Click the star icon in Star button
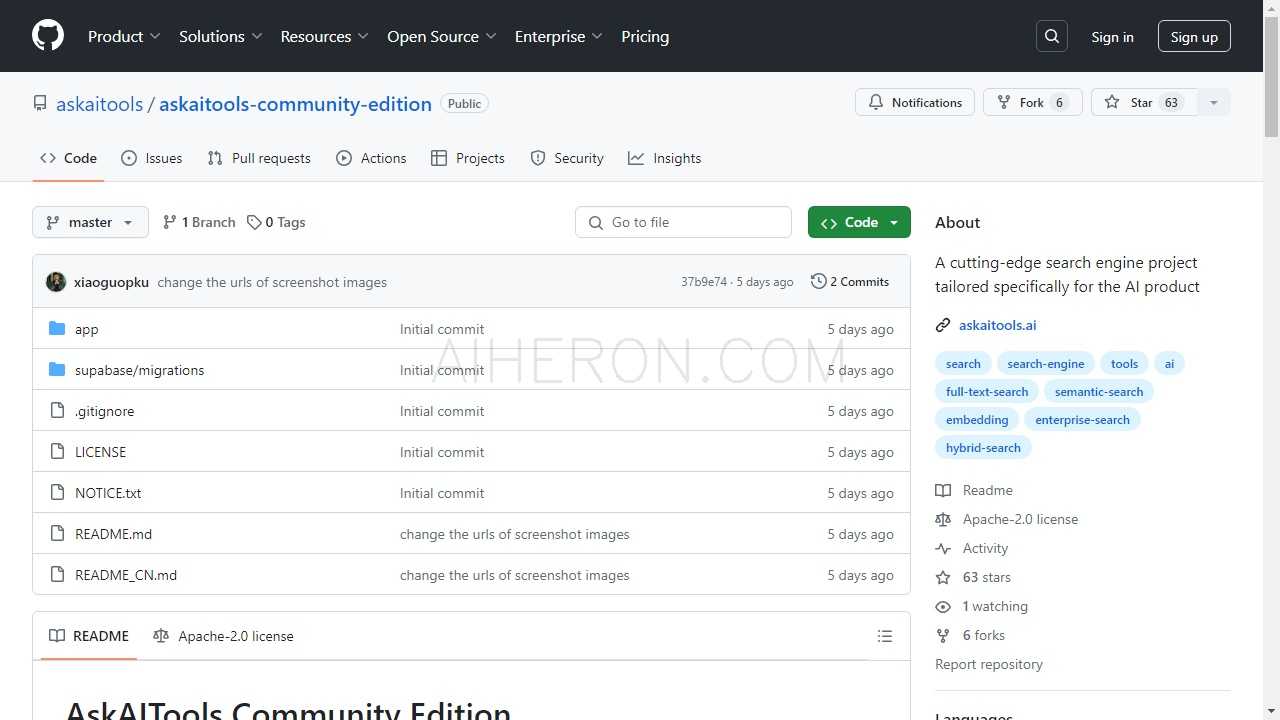Viewport: 1280px width, 720px height. pyautogui.click(x=1112, y=102)
